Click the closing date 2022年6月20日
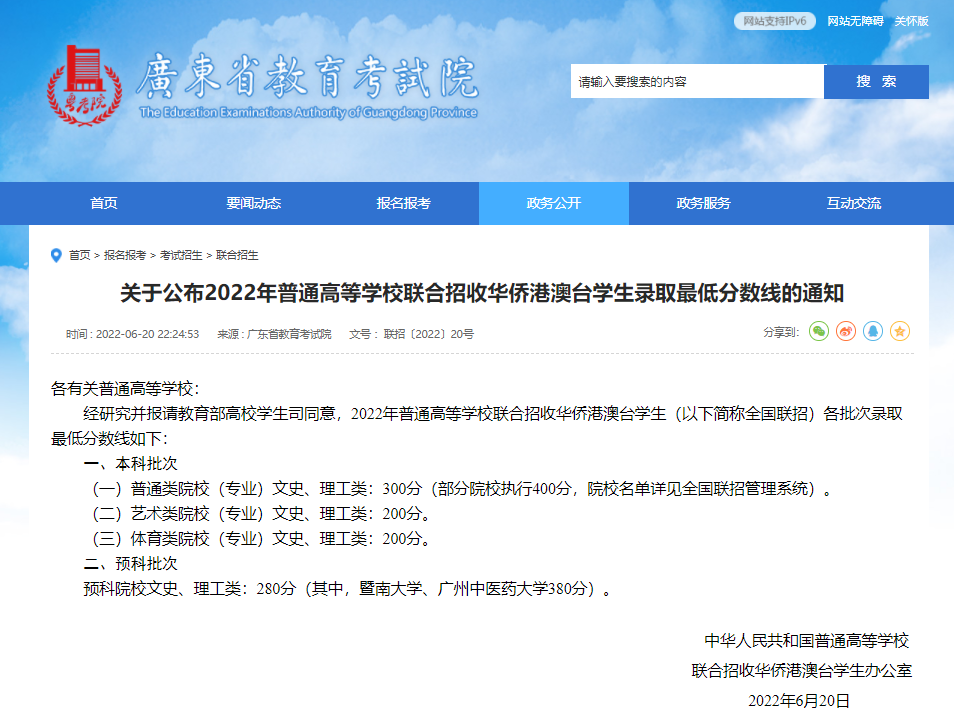Image resolution: width=954 pixels, height=720 pixels. point(799,701)
